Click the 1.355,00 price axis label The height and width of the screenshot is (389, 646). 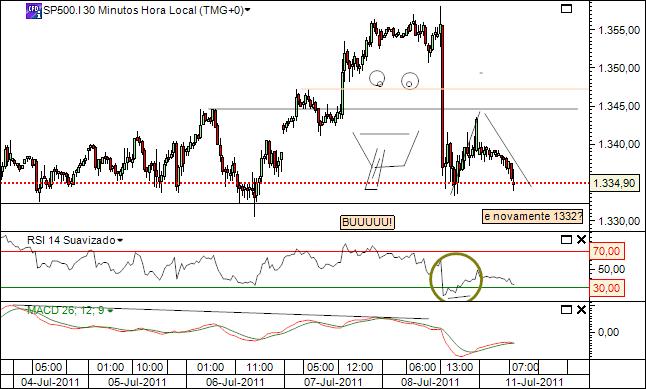(619, 30)
